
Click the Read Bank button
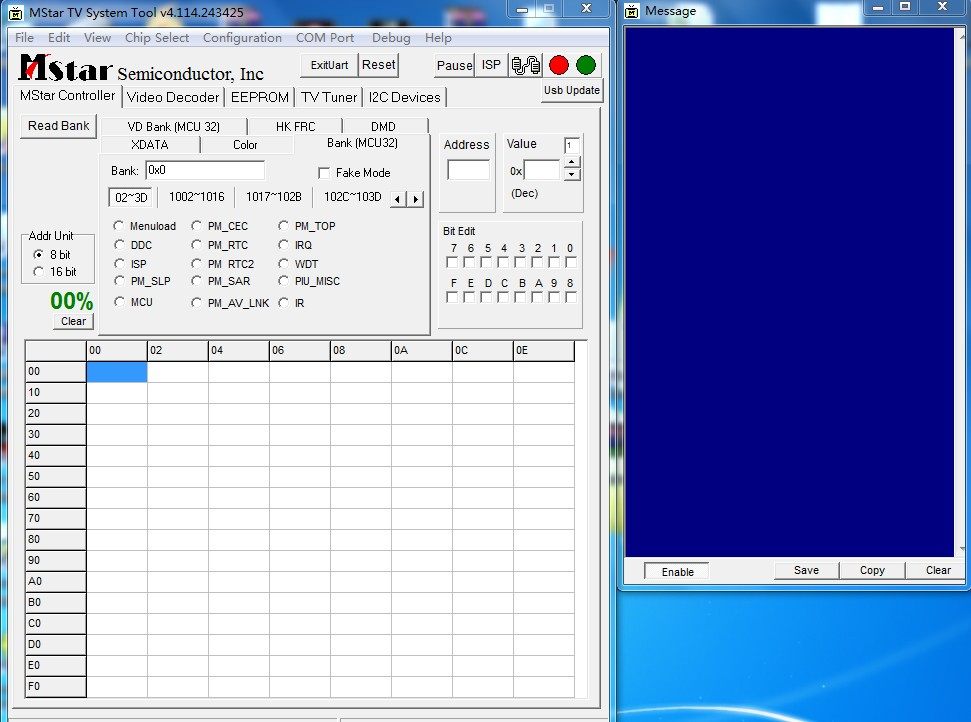pyautogui.click(x=57, y=126)
